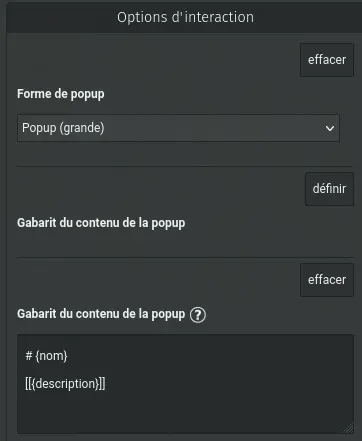This screenshot has width=362, height=441.
Task: Expand the Forme de popup dropdown chevron
Action: tap(330, 128)
